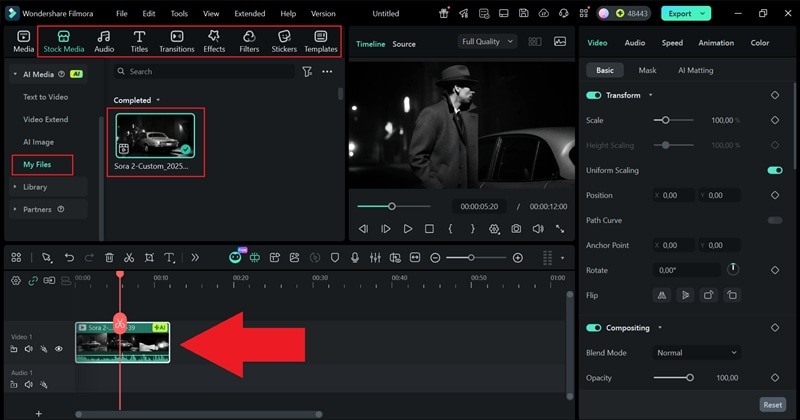Switch to the Mask tab
The height and width of the screenshot is (420, 800).
tap(647, 70)
